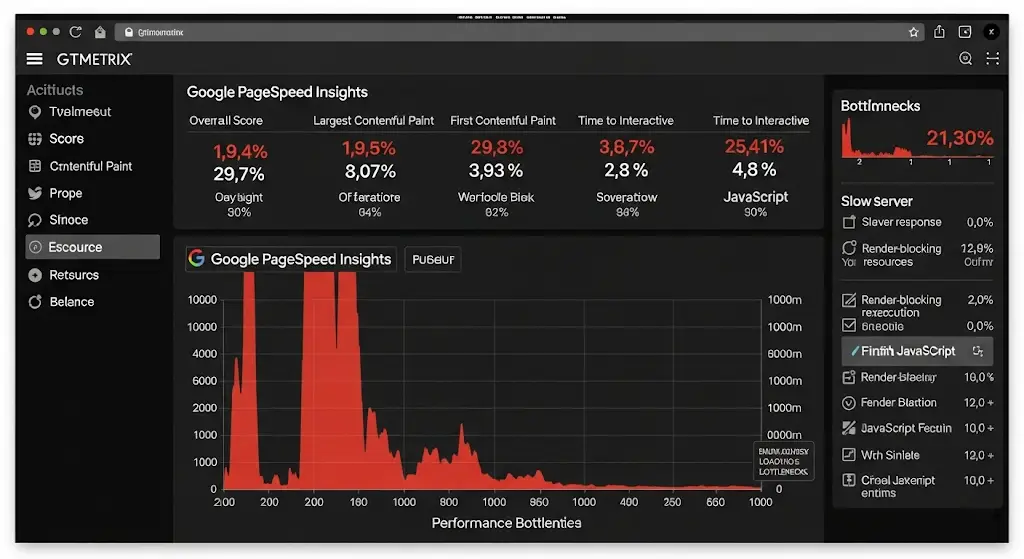This screenshot has height=559, width=1024.
Task: Click the icon at right of Finfih JavaScript
Action: pos(978,351)
